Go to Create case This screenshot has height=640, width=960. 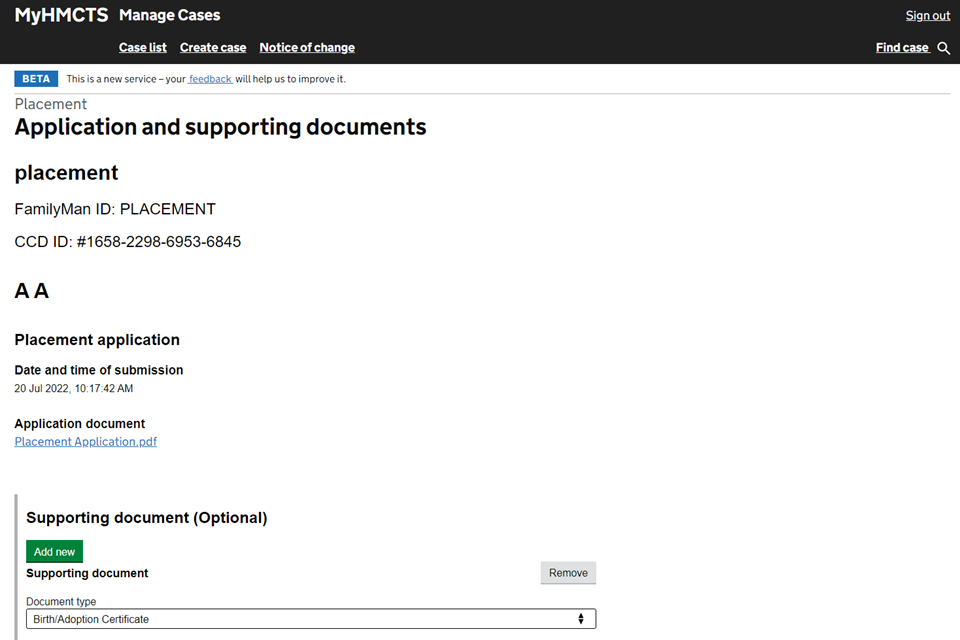click(213, 47)
